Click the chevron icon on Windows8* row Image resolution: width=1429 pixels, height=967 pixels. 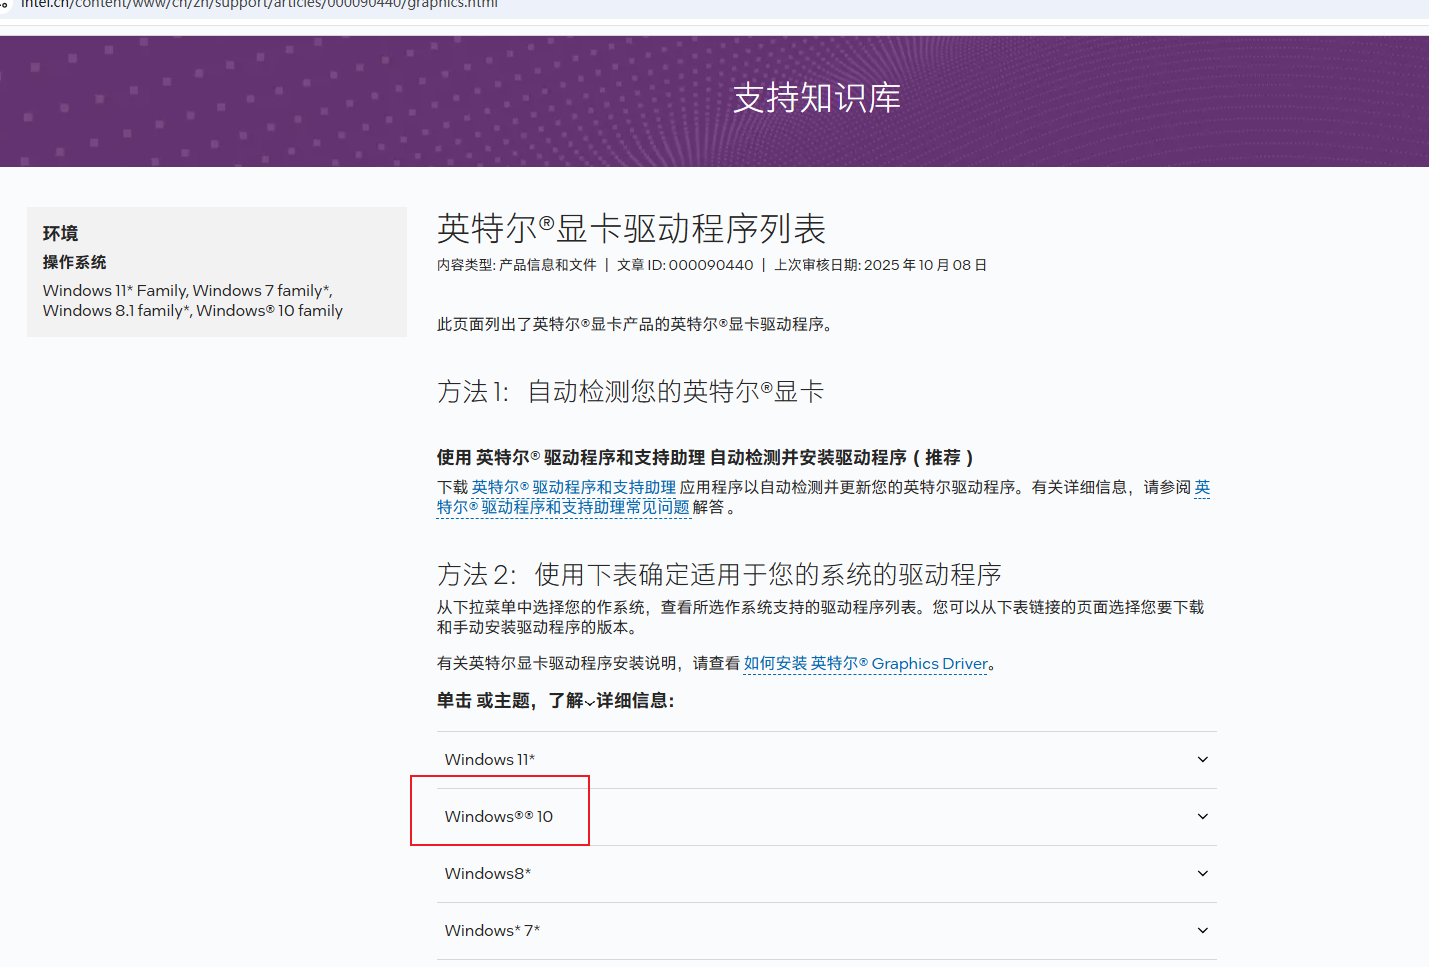point(1202,873)
